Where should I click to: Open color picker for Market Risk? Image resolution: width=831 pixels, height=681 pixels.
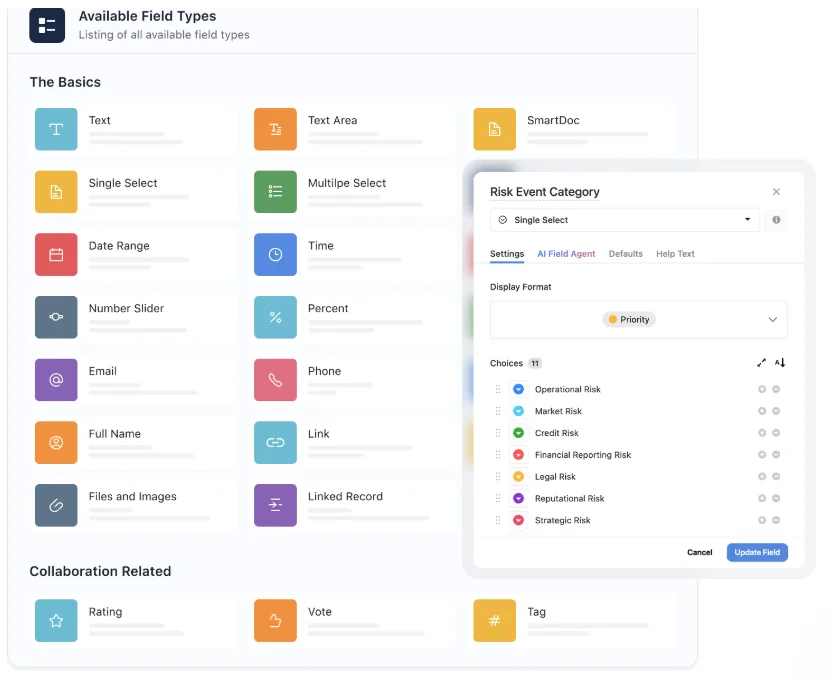click(518, 411)
